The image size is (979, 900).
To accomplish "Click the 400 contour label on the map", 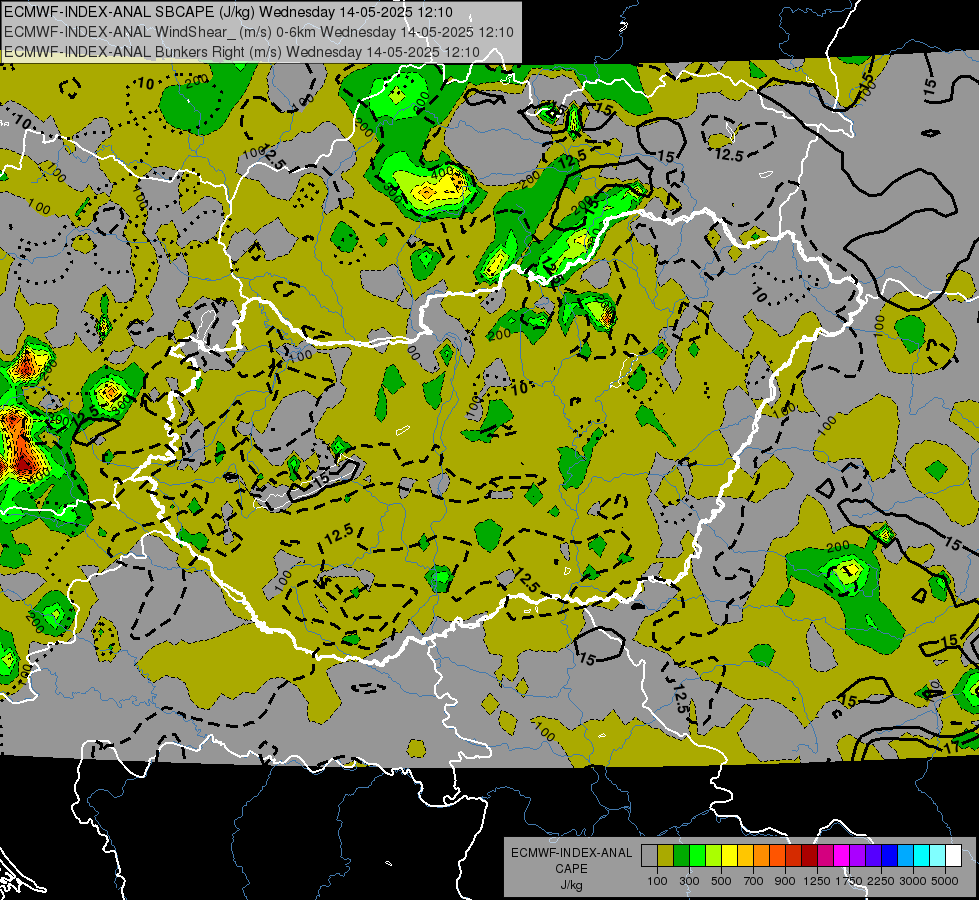I will 442,172.
